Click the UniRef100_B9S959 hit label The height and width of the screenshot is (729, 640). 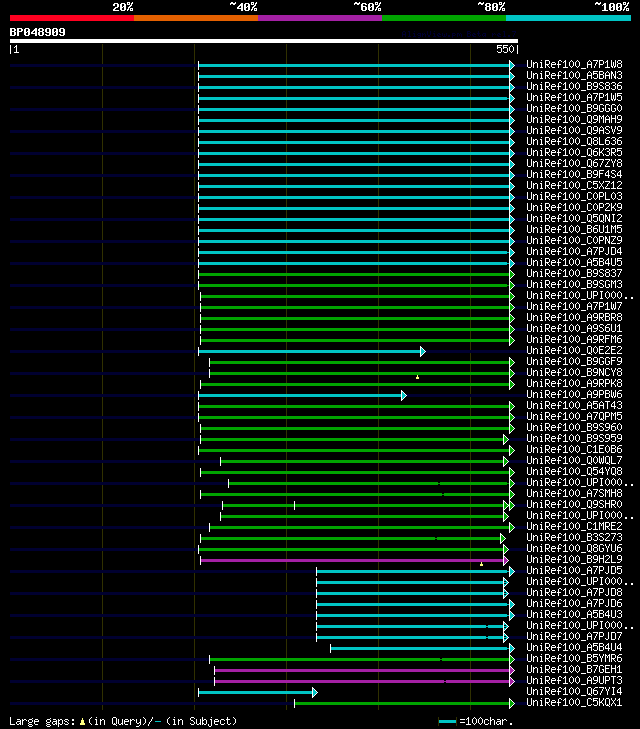tap(574, 438)
